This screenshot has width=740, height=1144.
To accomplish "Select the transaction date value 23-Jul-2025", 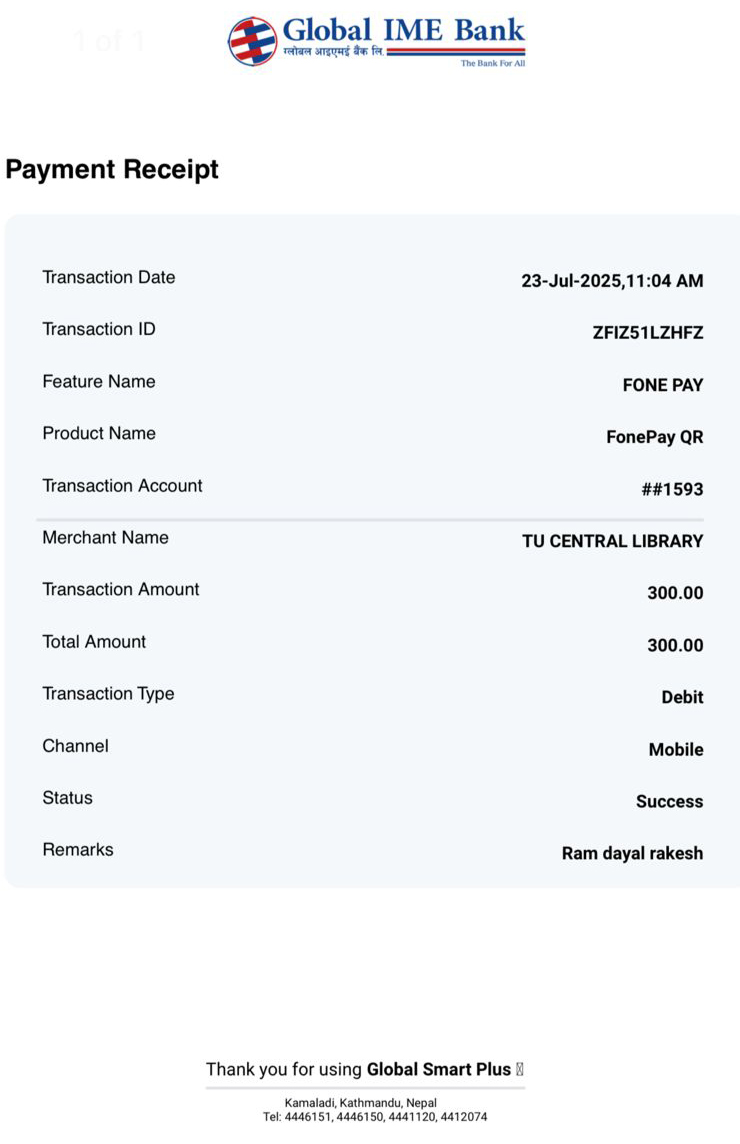I will click(x=612, y=281).
